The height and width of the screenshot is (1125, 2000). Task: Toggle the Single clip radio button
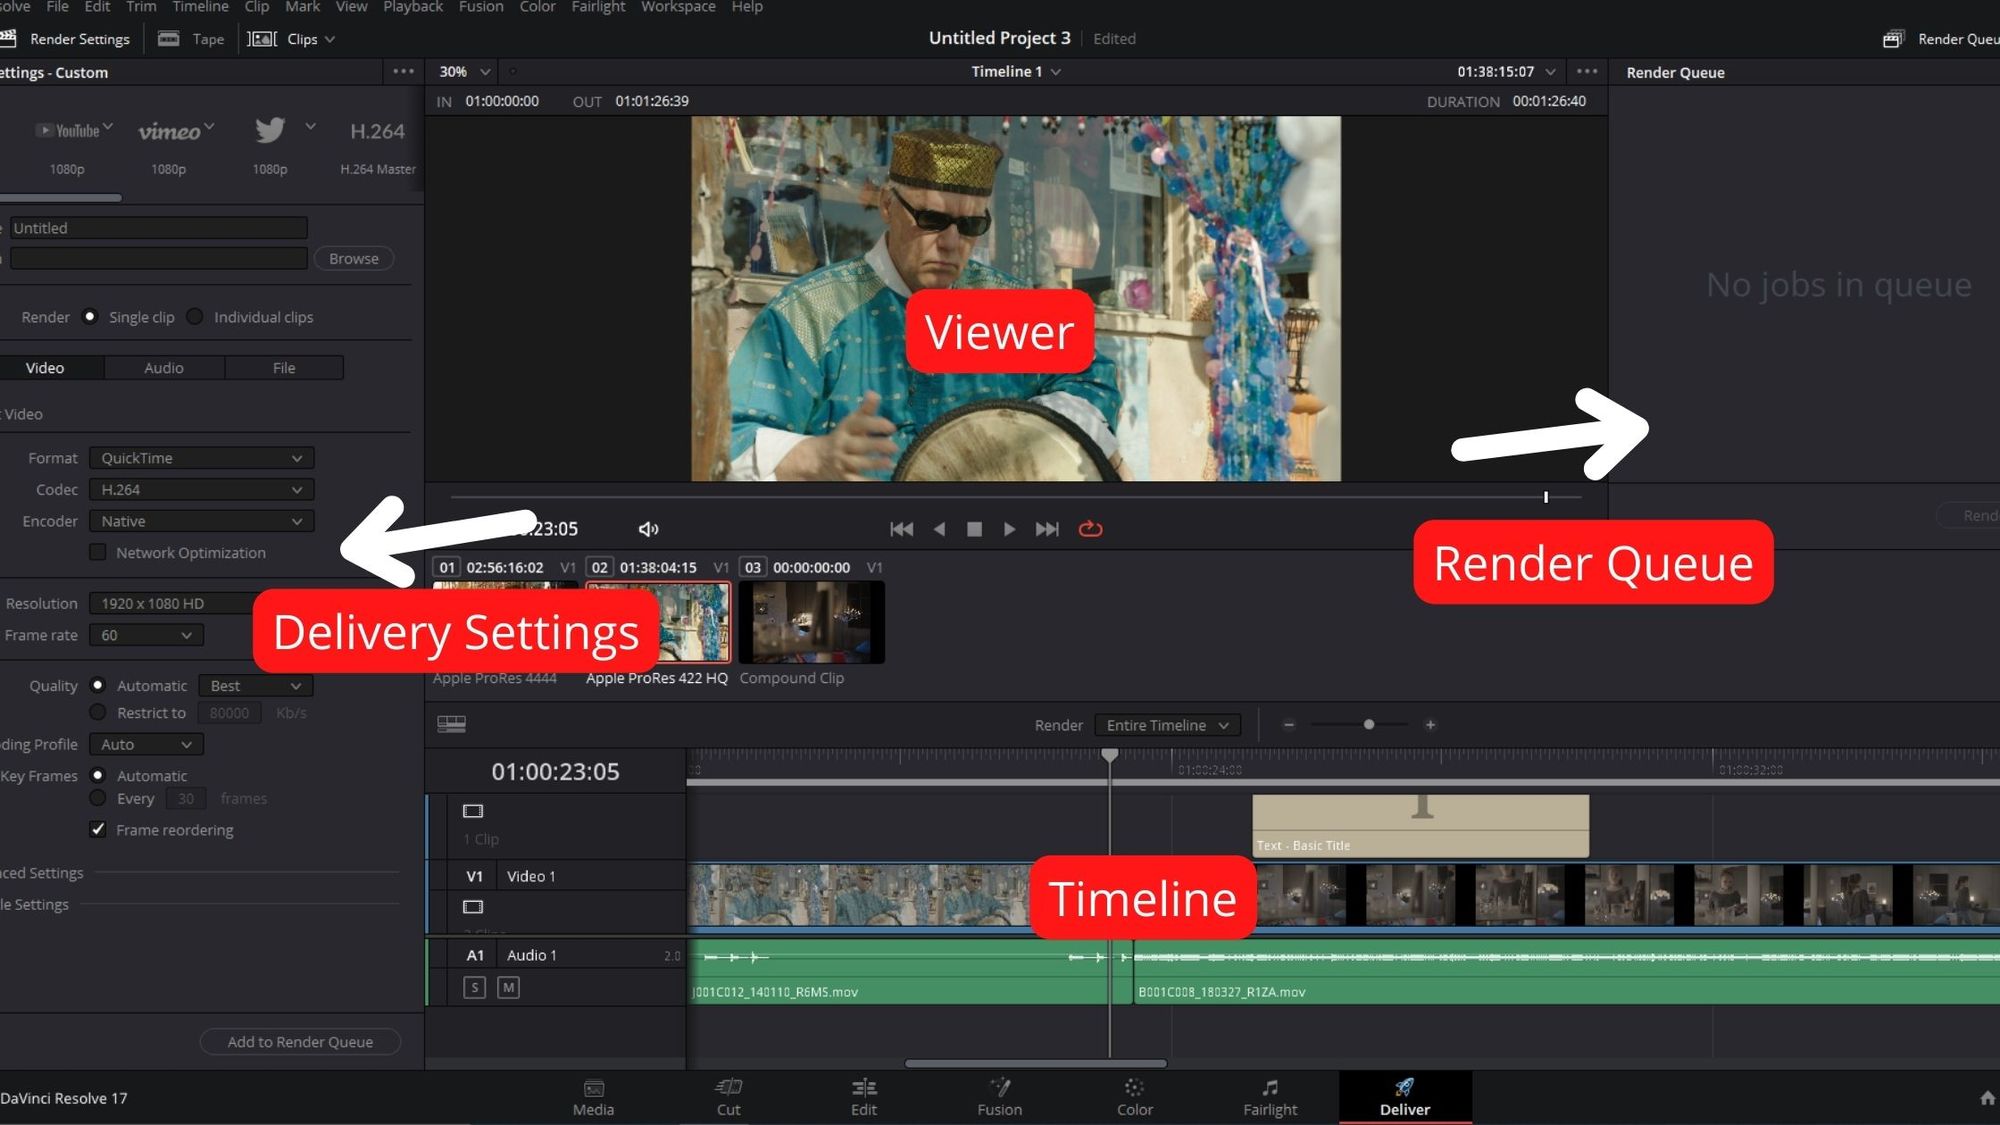point(89,316)
